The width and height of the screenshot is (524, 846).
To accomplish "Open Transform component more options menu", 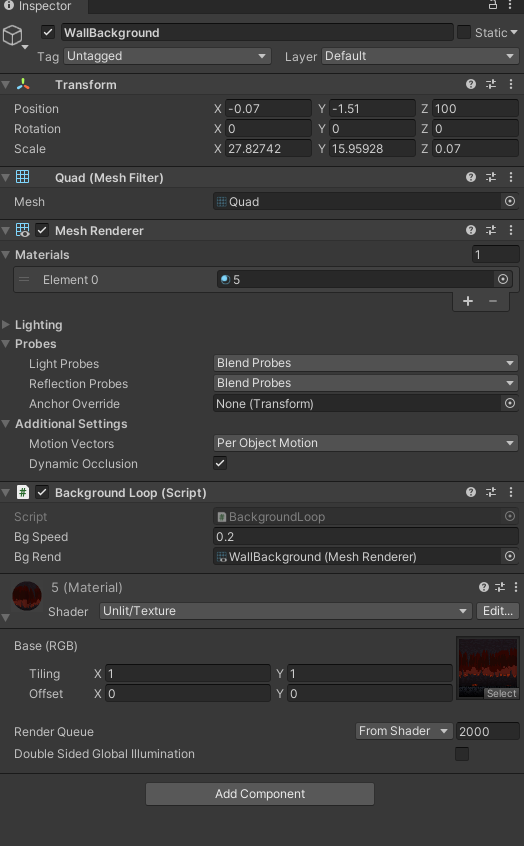I will click(511, 84).
